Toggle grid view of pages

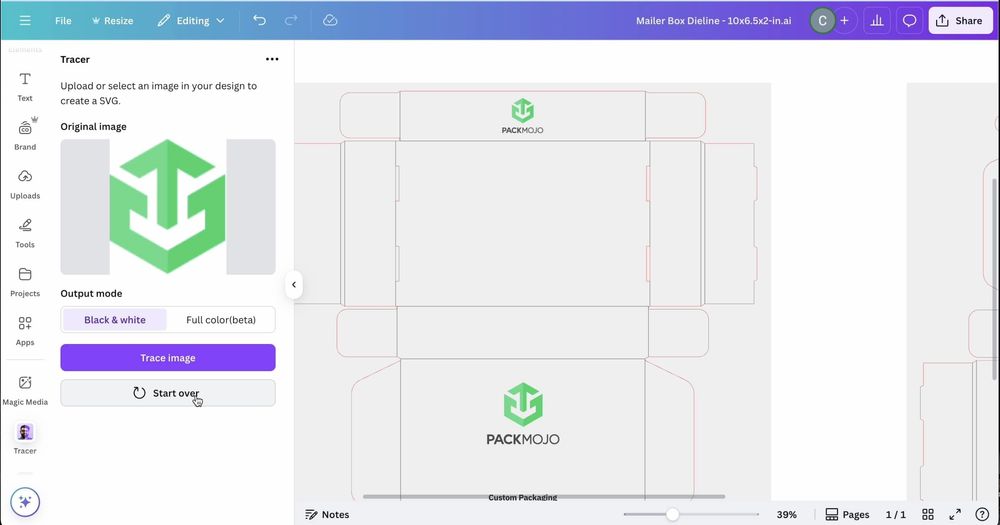(x=928, y=514)
